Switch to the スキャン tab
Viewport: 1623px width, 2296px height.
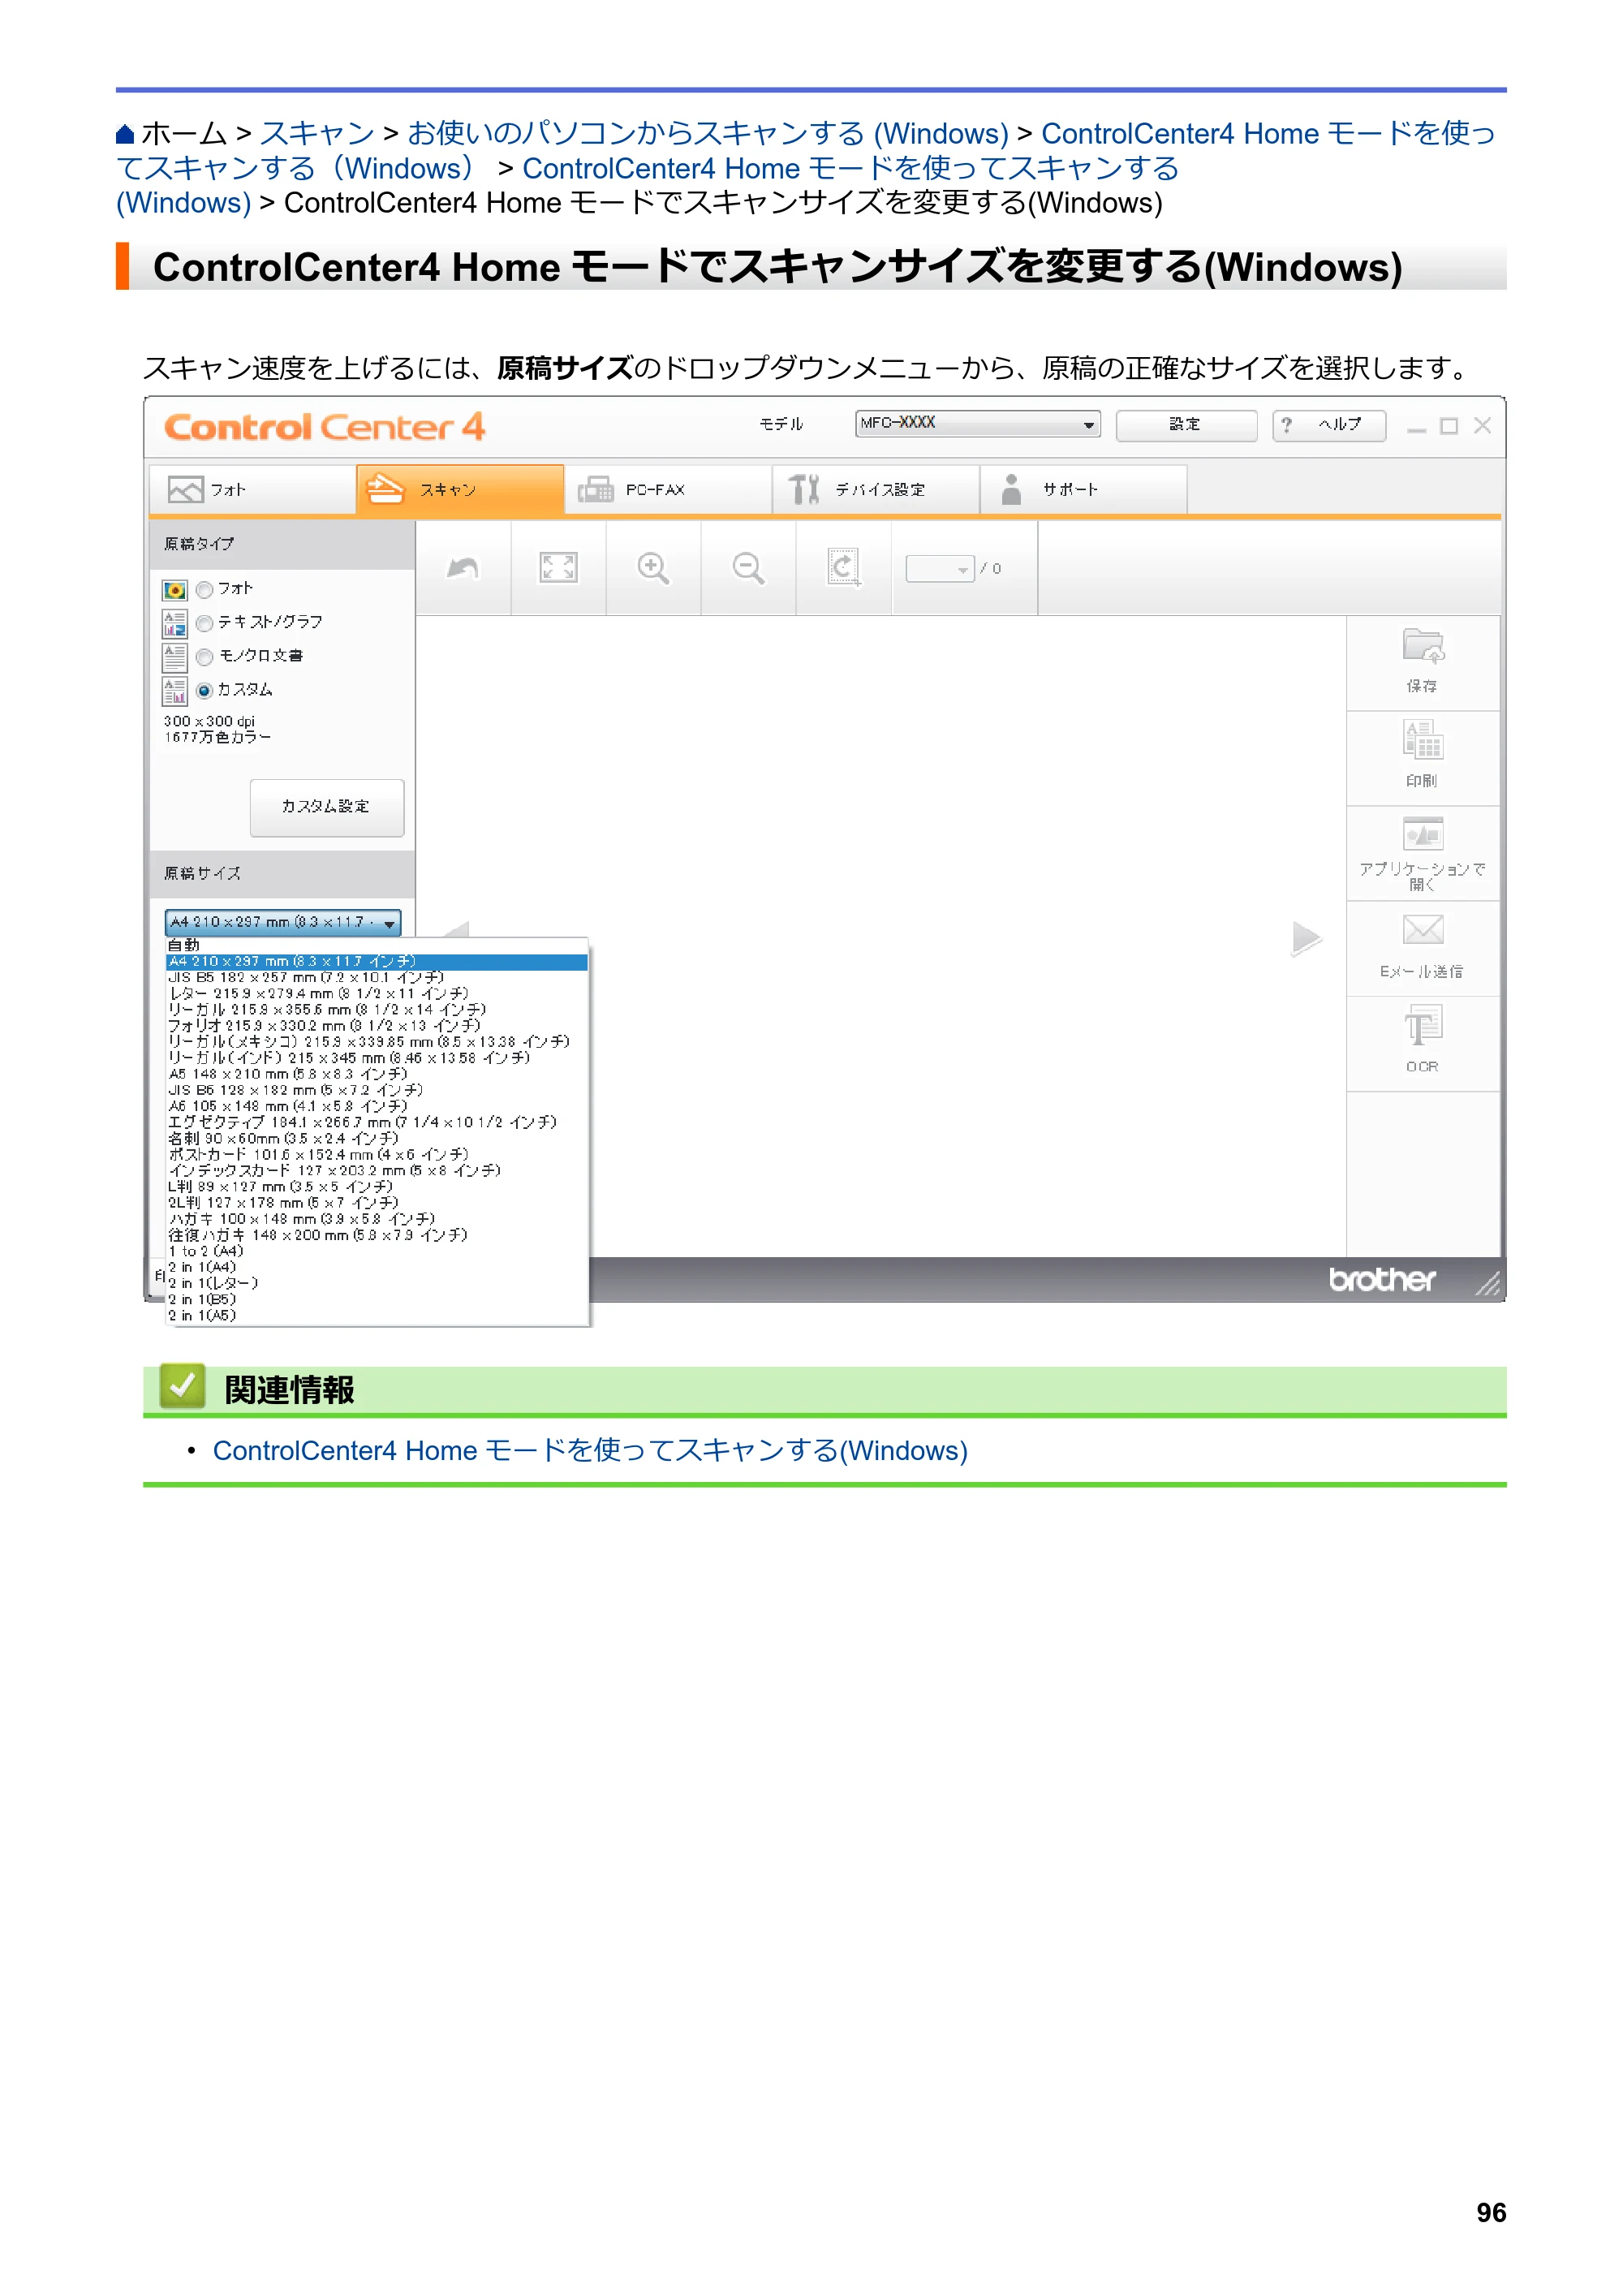tap(460, 490)
